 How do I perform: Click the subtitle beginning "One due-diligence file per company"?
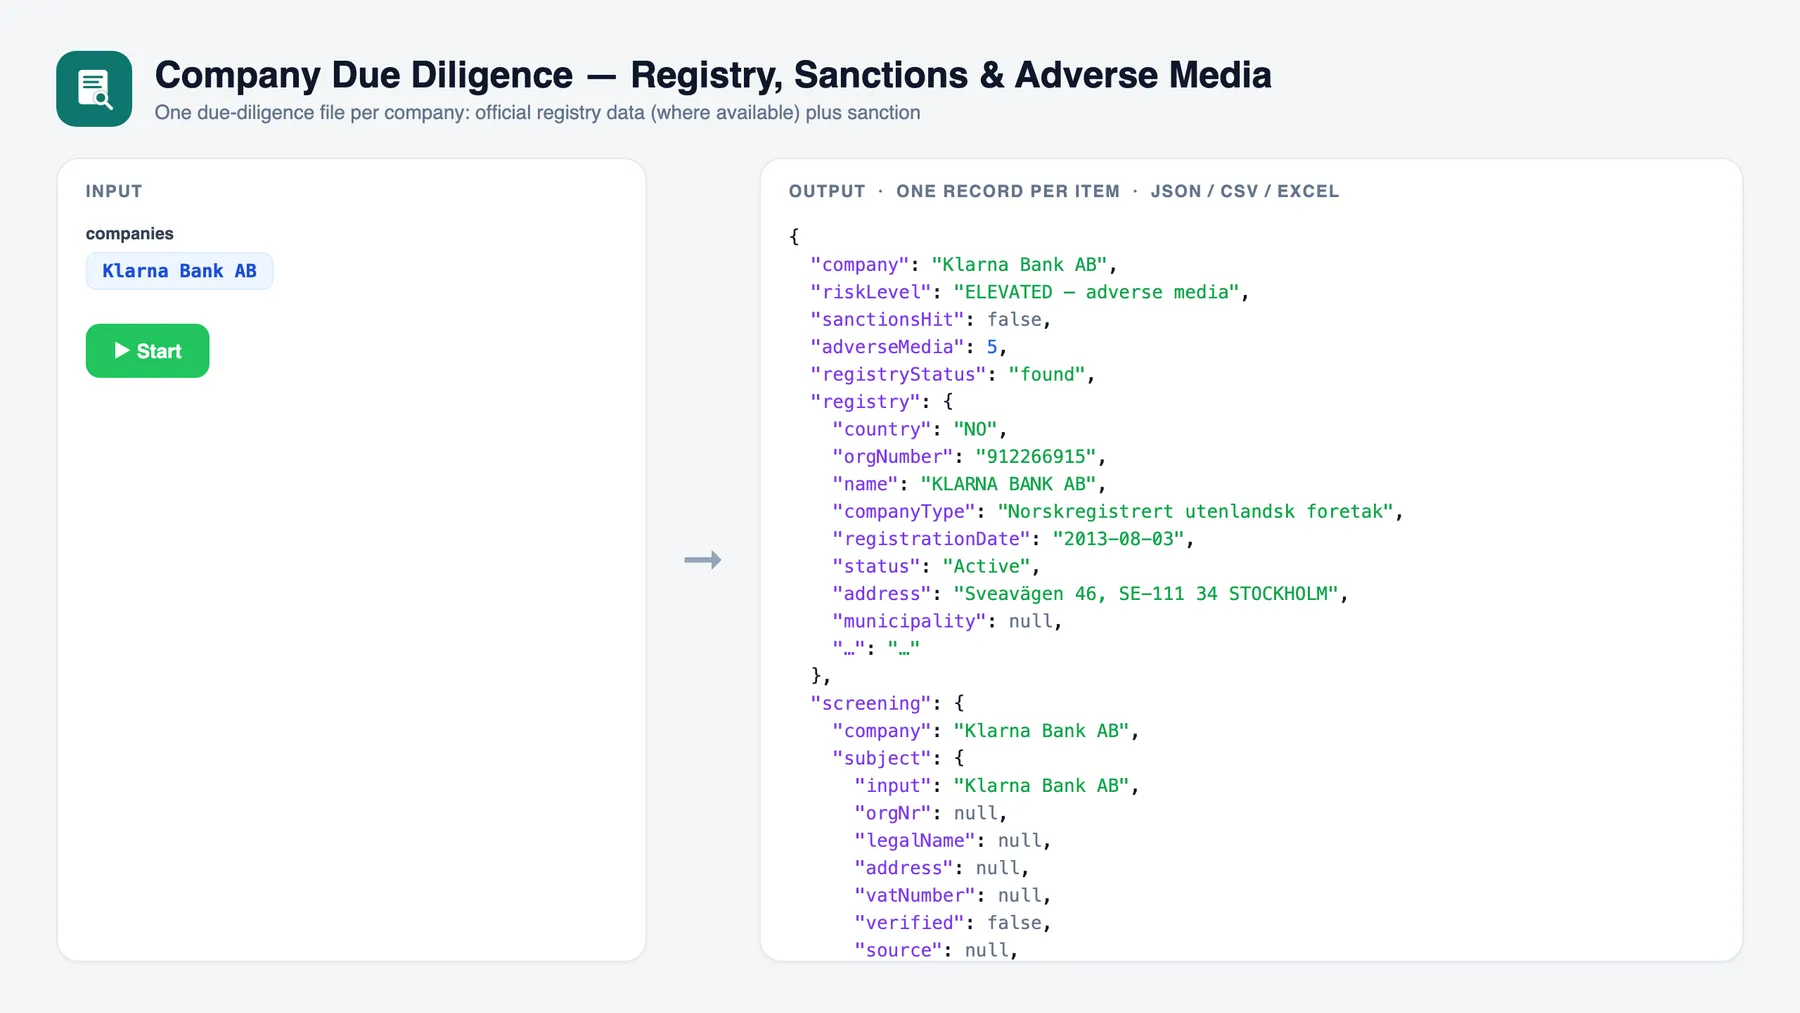click(x=537, y=113)
